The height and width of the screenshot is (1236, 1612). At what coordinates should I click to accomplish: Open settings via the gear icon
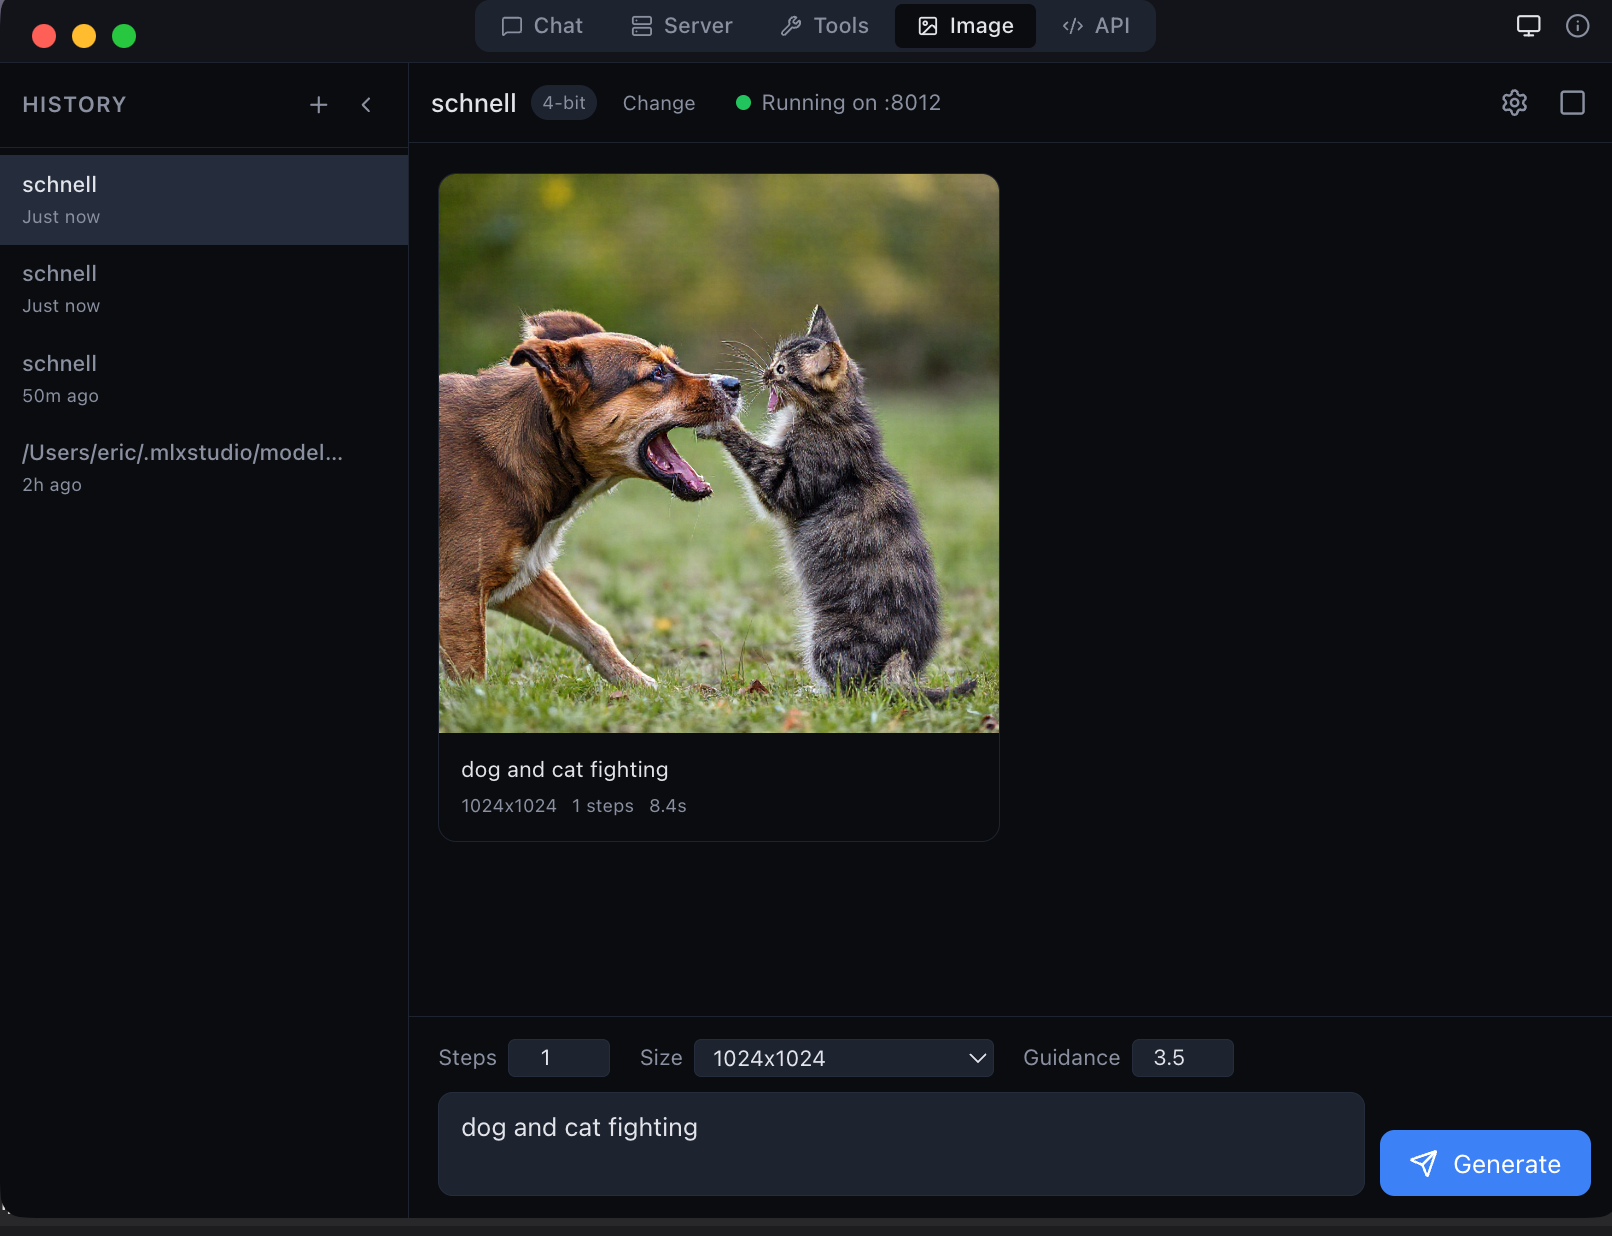point(1514,103)
